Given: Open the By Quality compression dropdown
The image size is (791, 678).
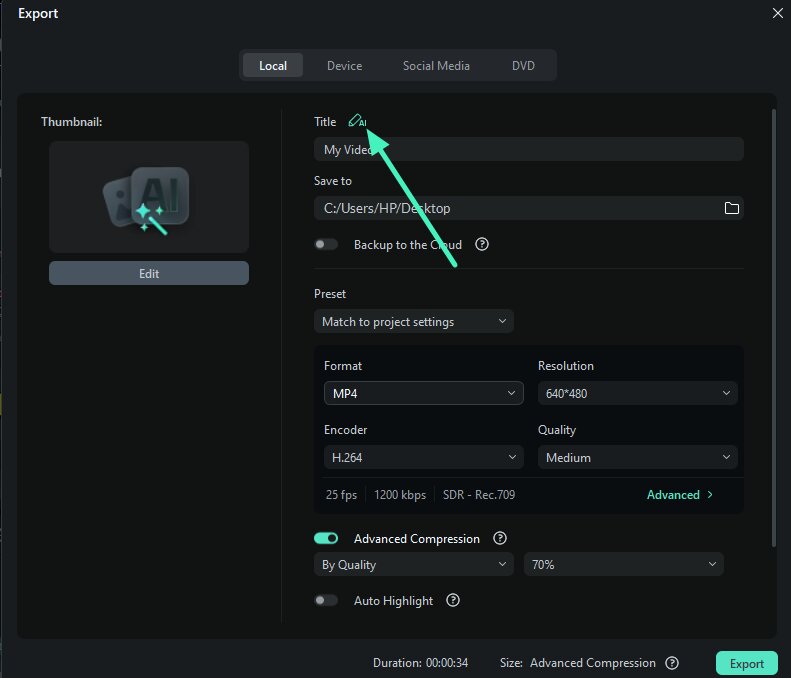Looking at the screenshot, I should coord(414,564).
